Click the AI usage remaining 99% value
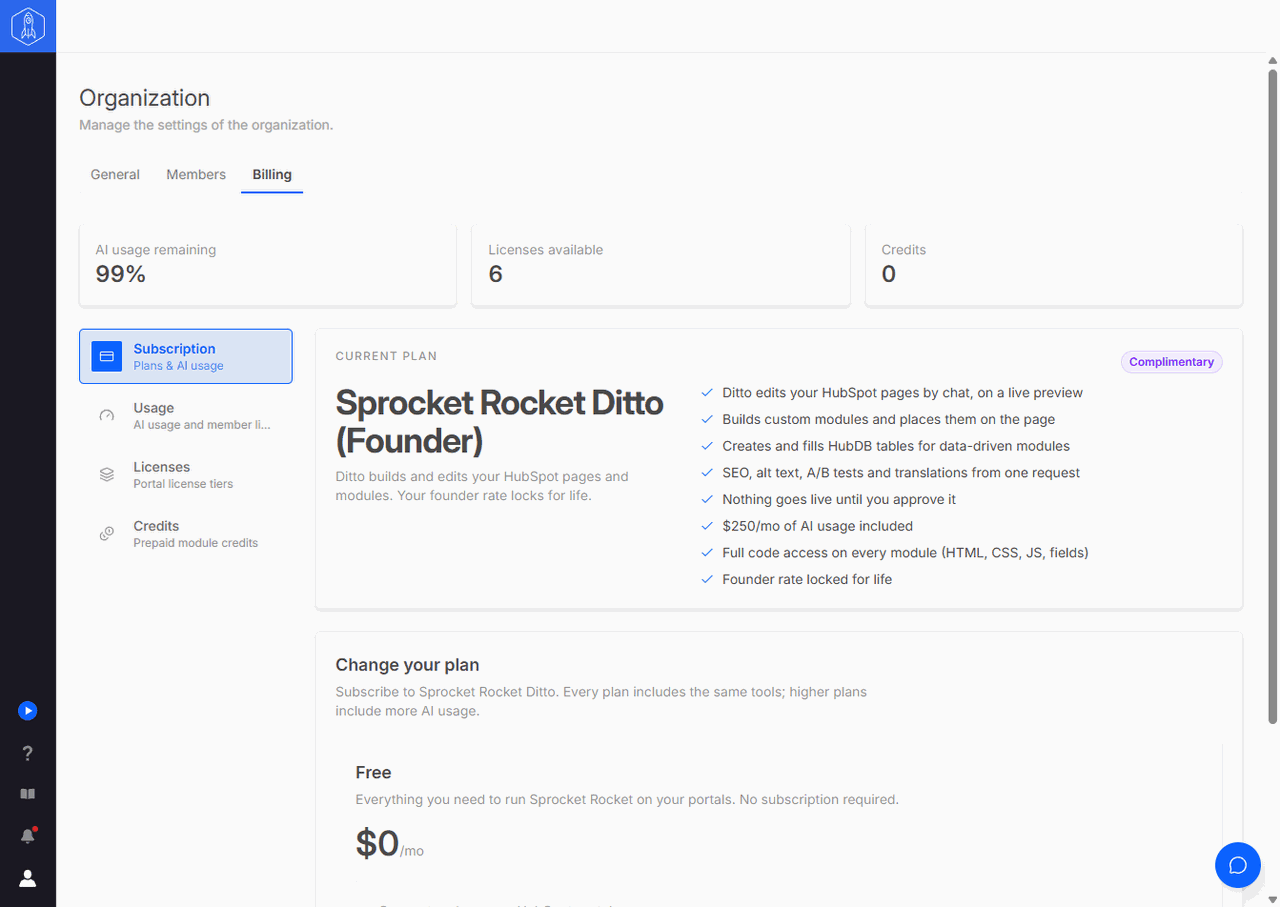 point(121,274)
